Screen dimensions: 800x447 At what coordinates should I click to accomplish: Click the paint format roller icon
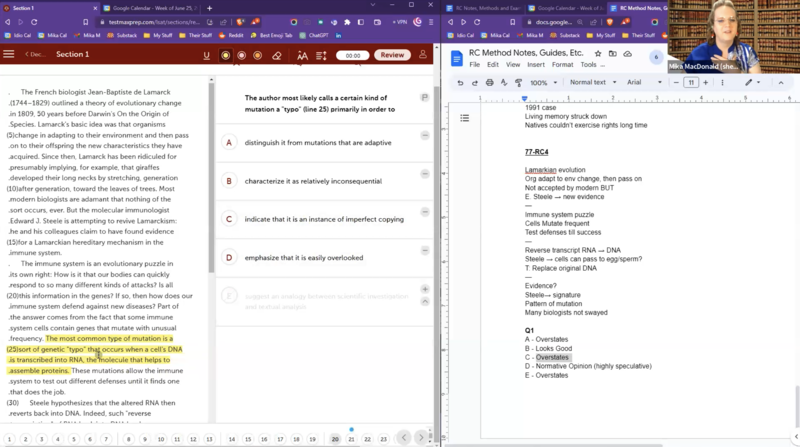pos(517,82)
